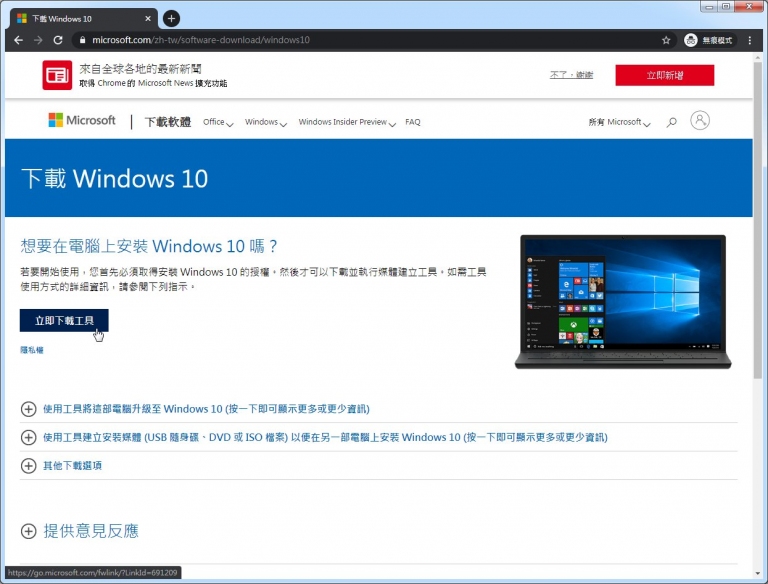This screenshot has width=768, height=584.
Task: Expand 其他下載選項 section
Action: [x=61, y=465]
